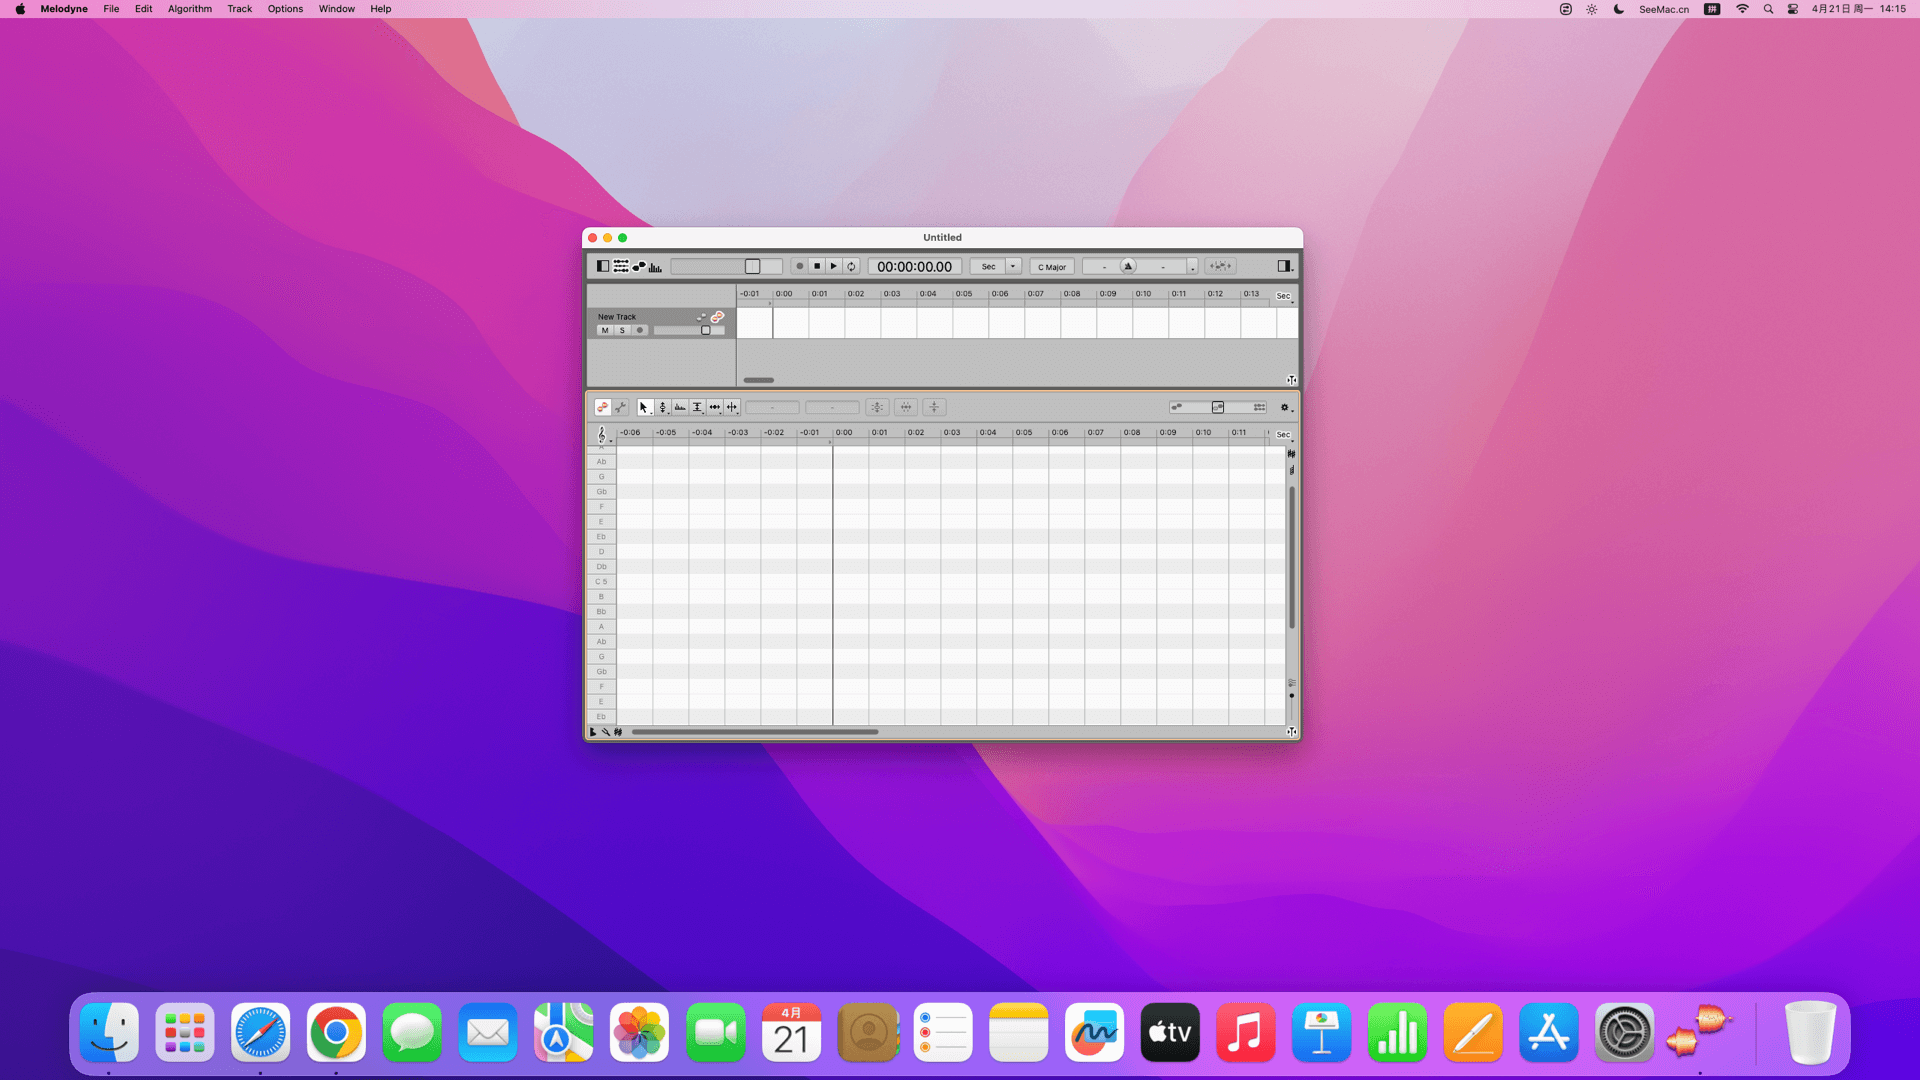Open the treble clef pitch grid menu
This screenshot has height=1080, width=1920.
click(602, 434)
